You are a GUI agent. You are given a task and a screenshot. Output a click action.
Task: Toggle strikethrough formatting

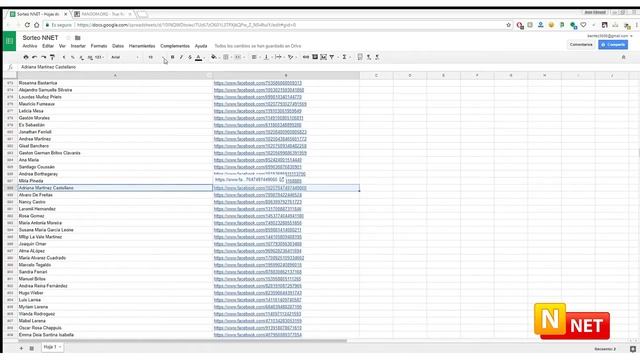(190, 57)
